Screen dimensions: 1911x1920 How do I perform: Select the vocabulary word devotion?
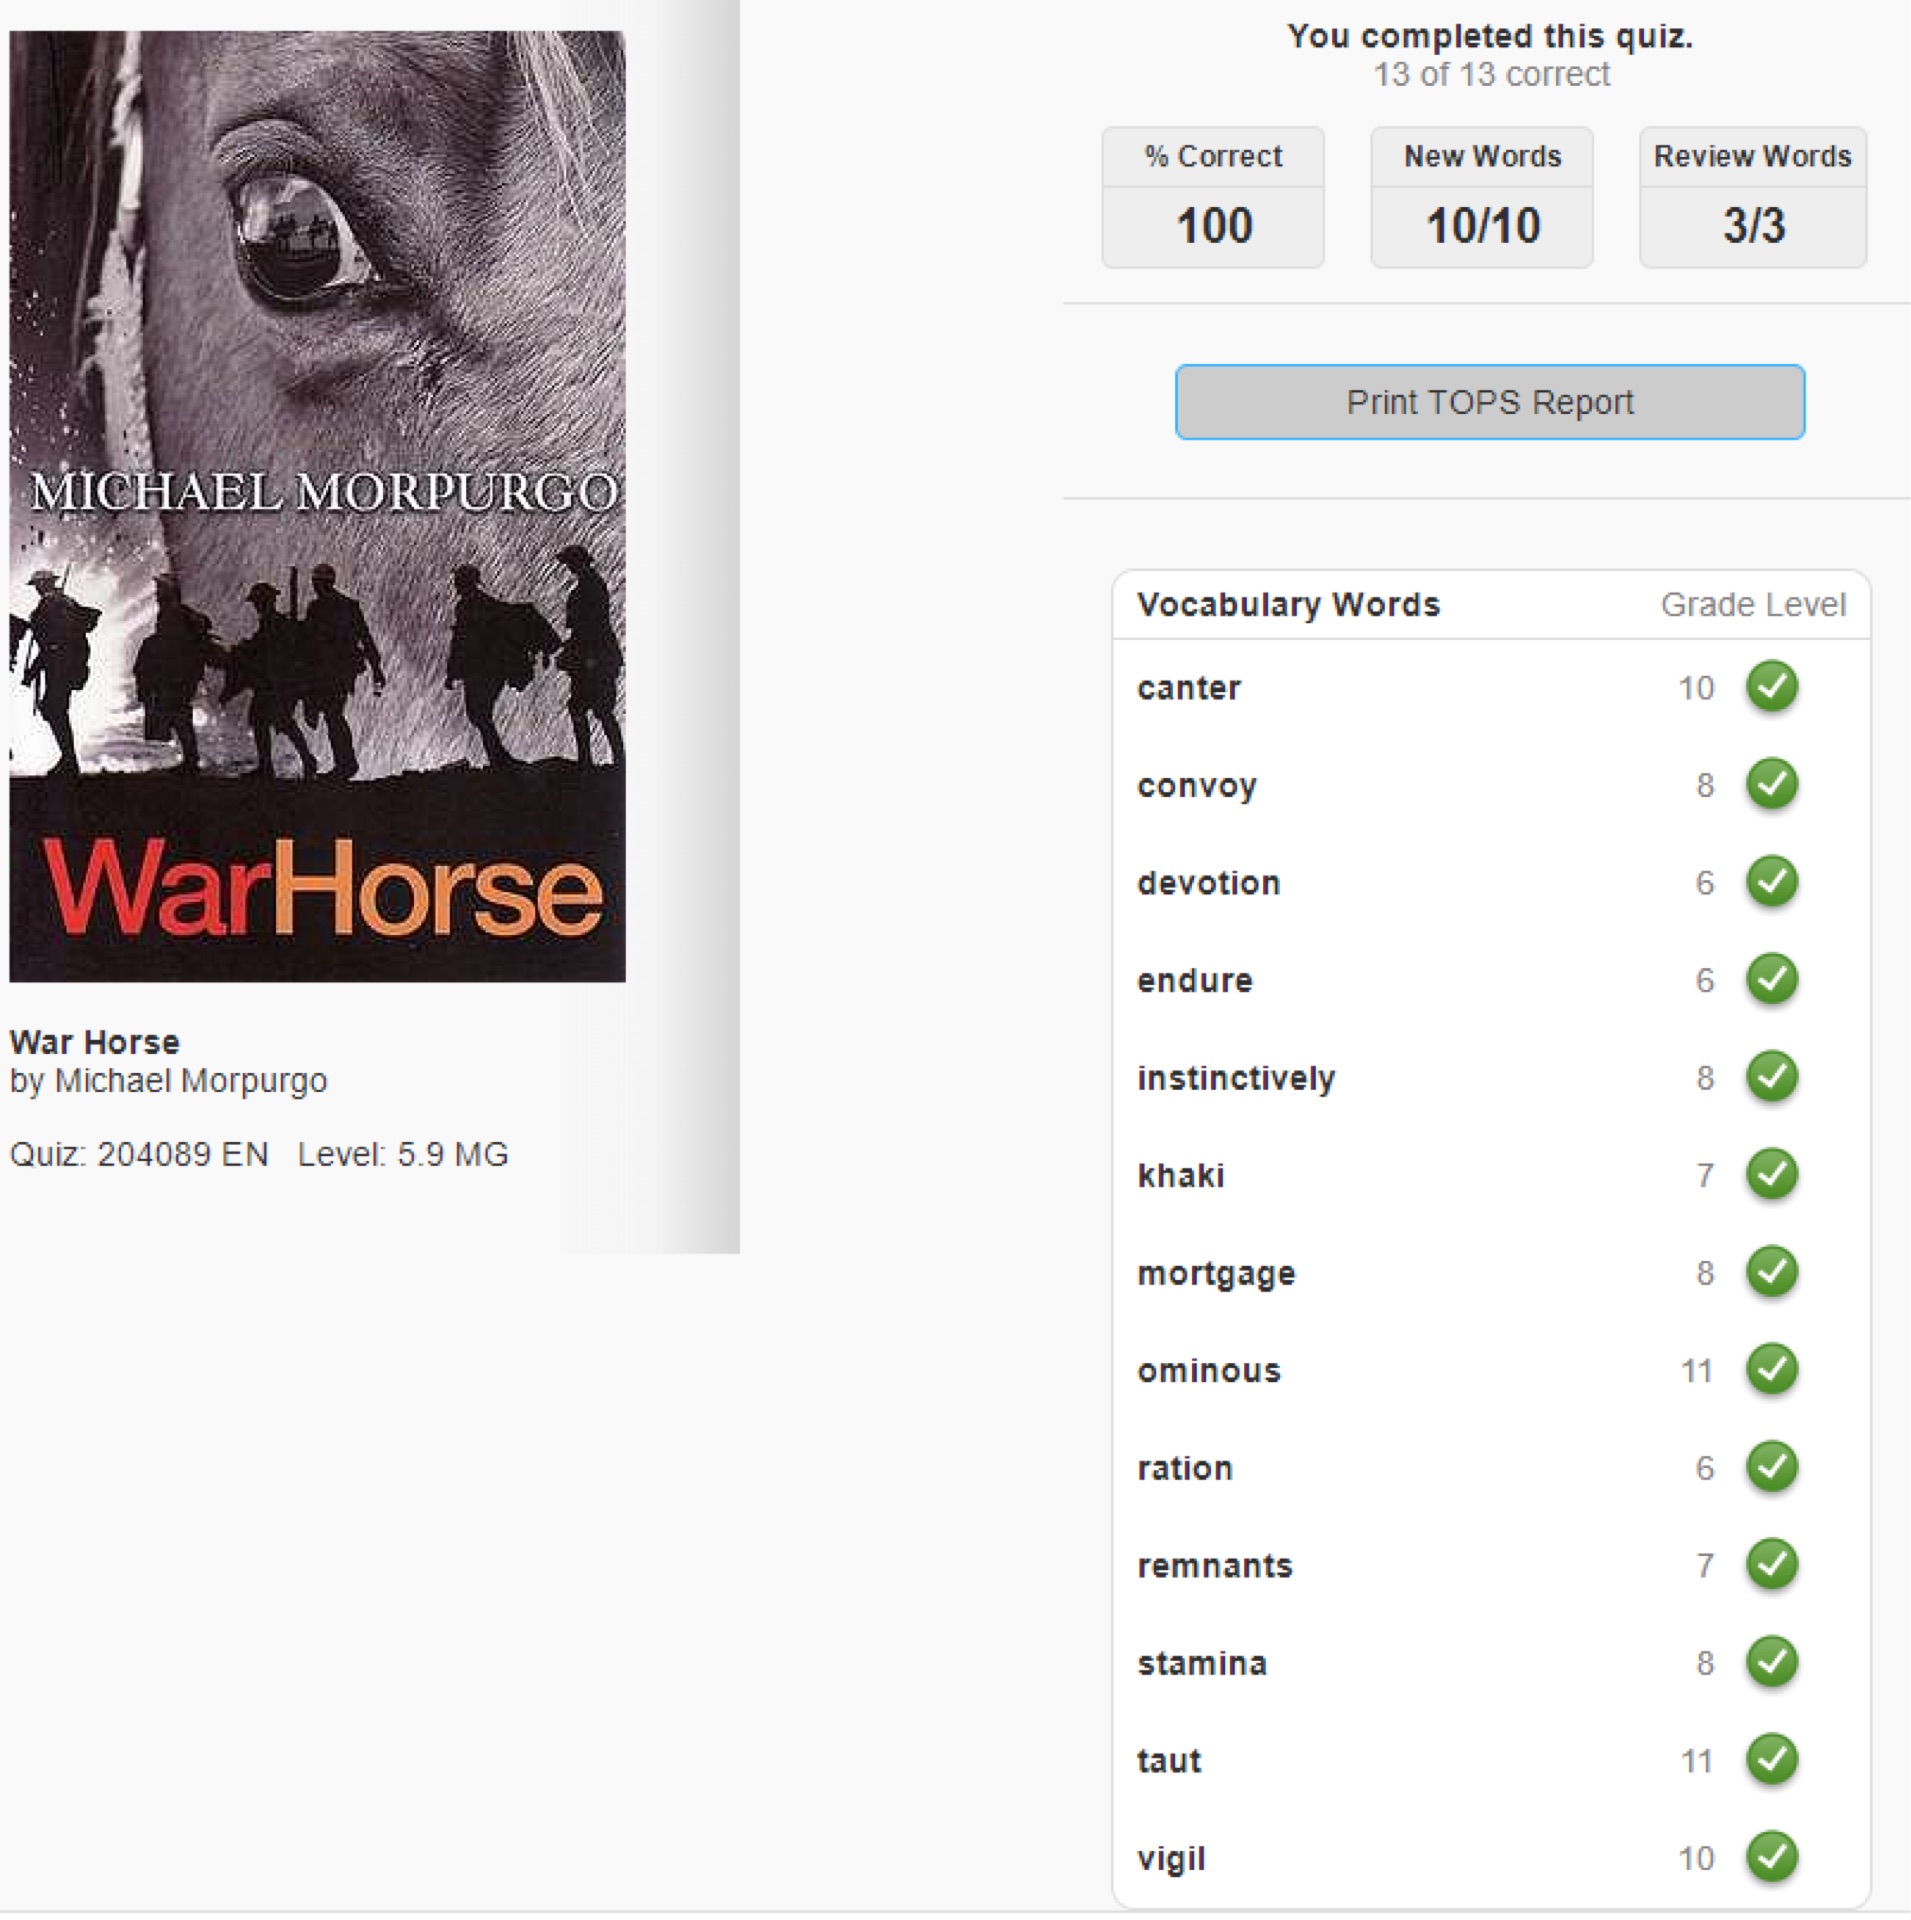(x=1208, y=883)
